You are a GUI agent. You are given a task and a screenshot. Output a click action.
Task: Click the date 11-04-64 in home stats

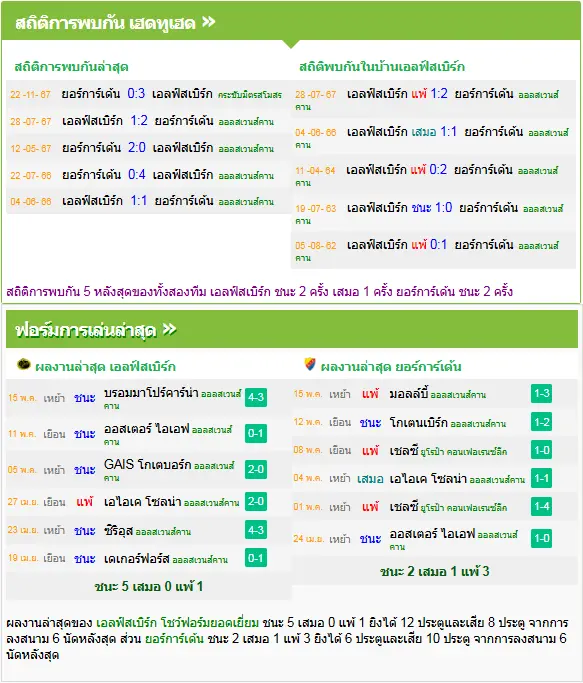pos(315,170)
